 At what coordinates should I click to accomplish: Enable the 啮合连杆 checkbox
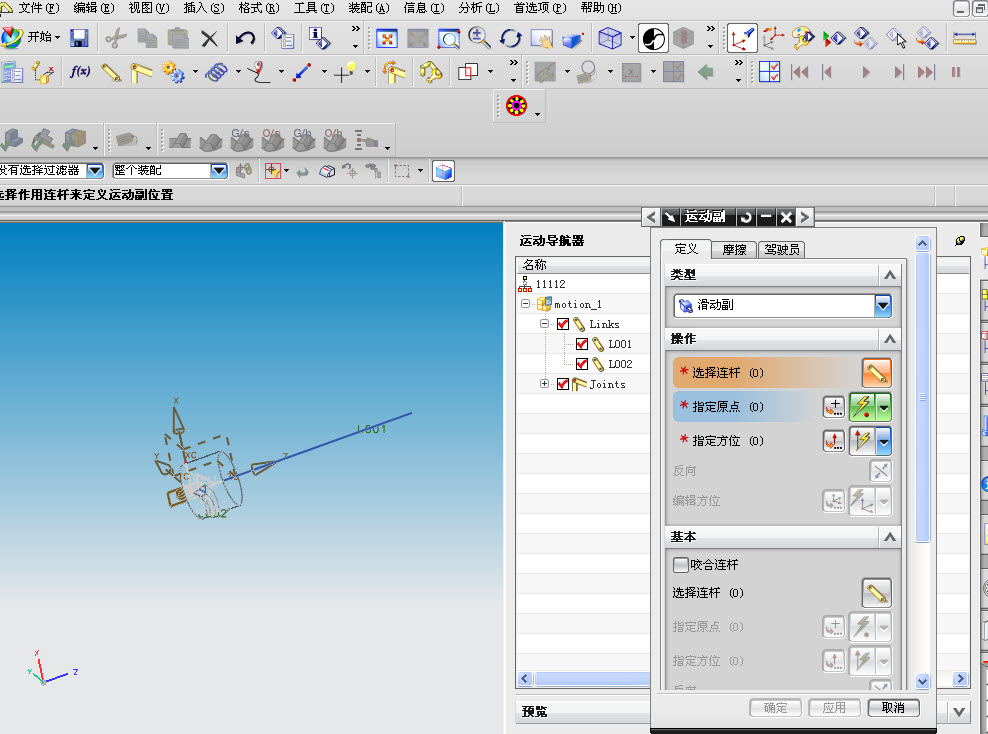click(681, 565)
